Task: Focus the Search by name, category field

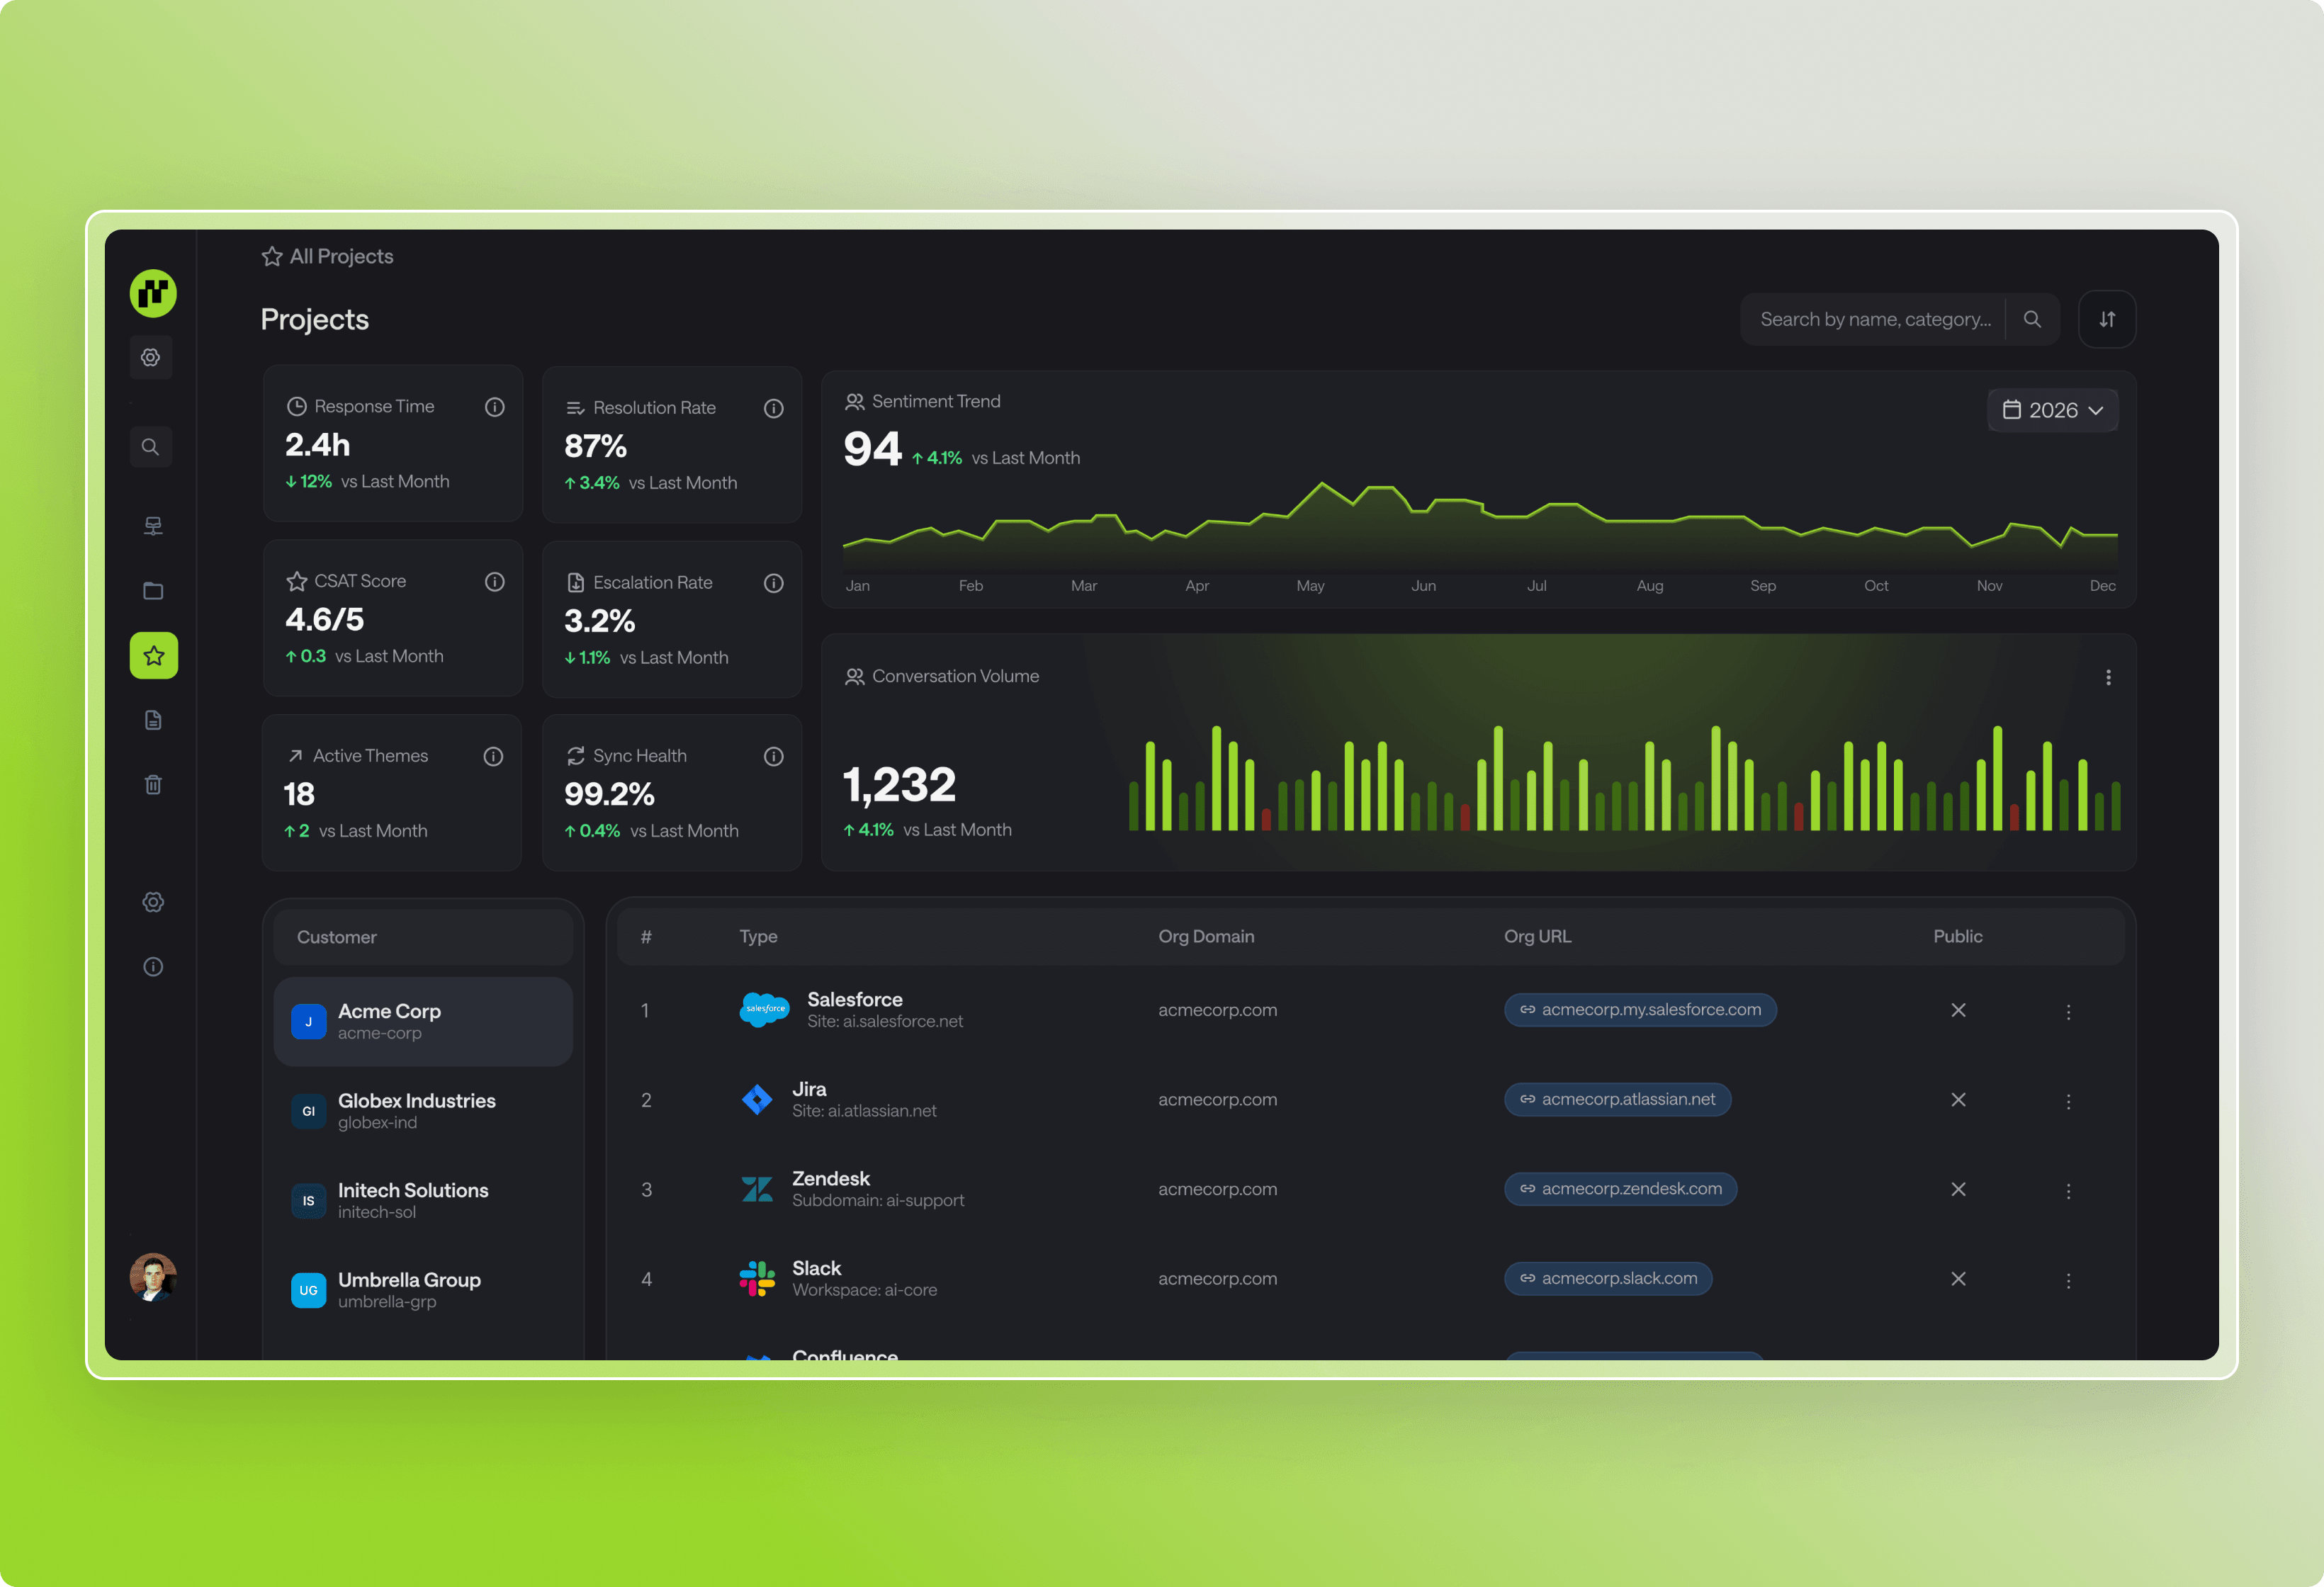Action: [1874, 319]
